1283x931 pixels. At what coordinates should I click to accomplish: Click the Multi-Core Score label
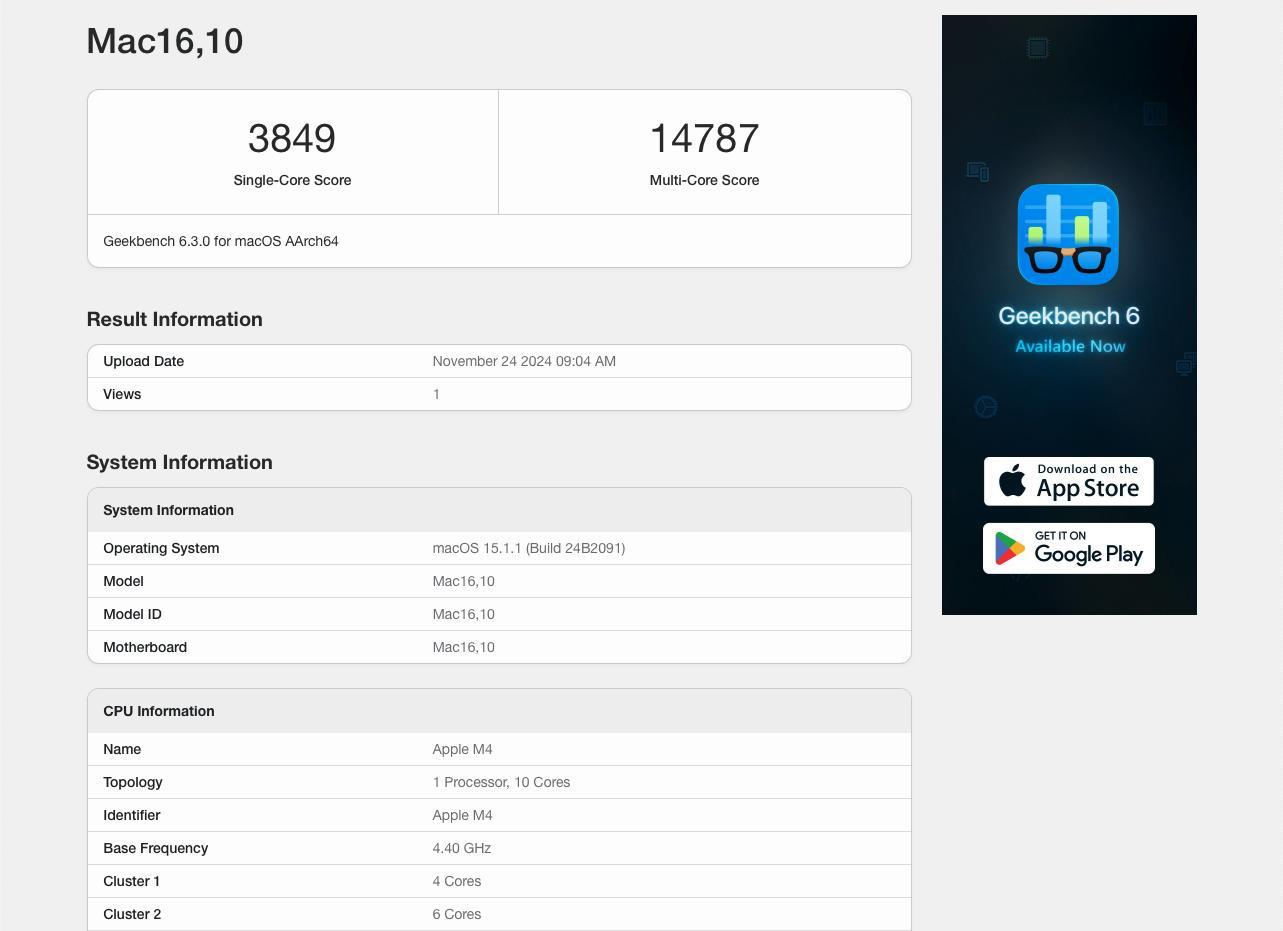[704, 180]
